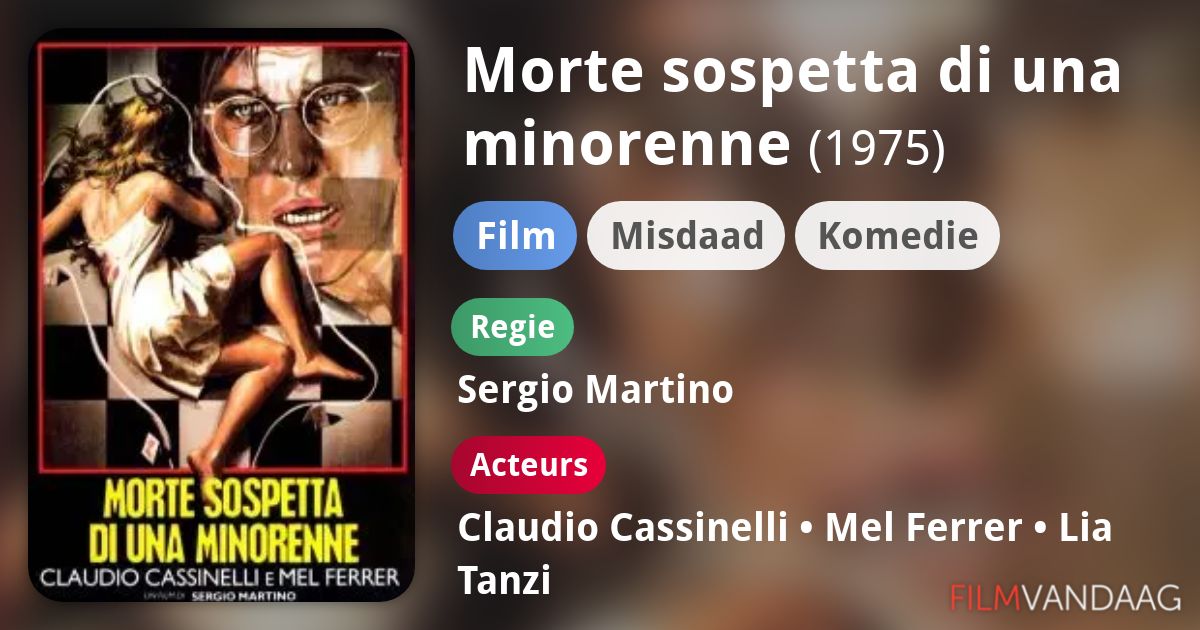The image size is (1200, 630).
Task: Click the Film category pill
Action: click(x=515, y=236)
